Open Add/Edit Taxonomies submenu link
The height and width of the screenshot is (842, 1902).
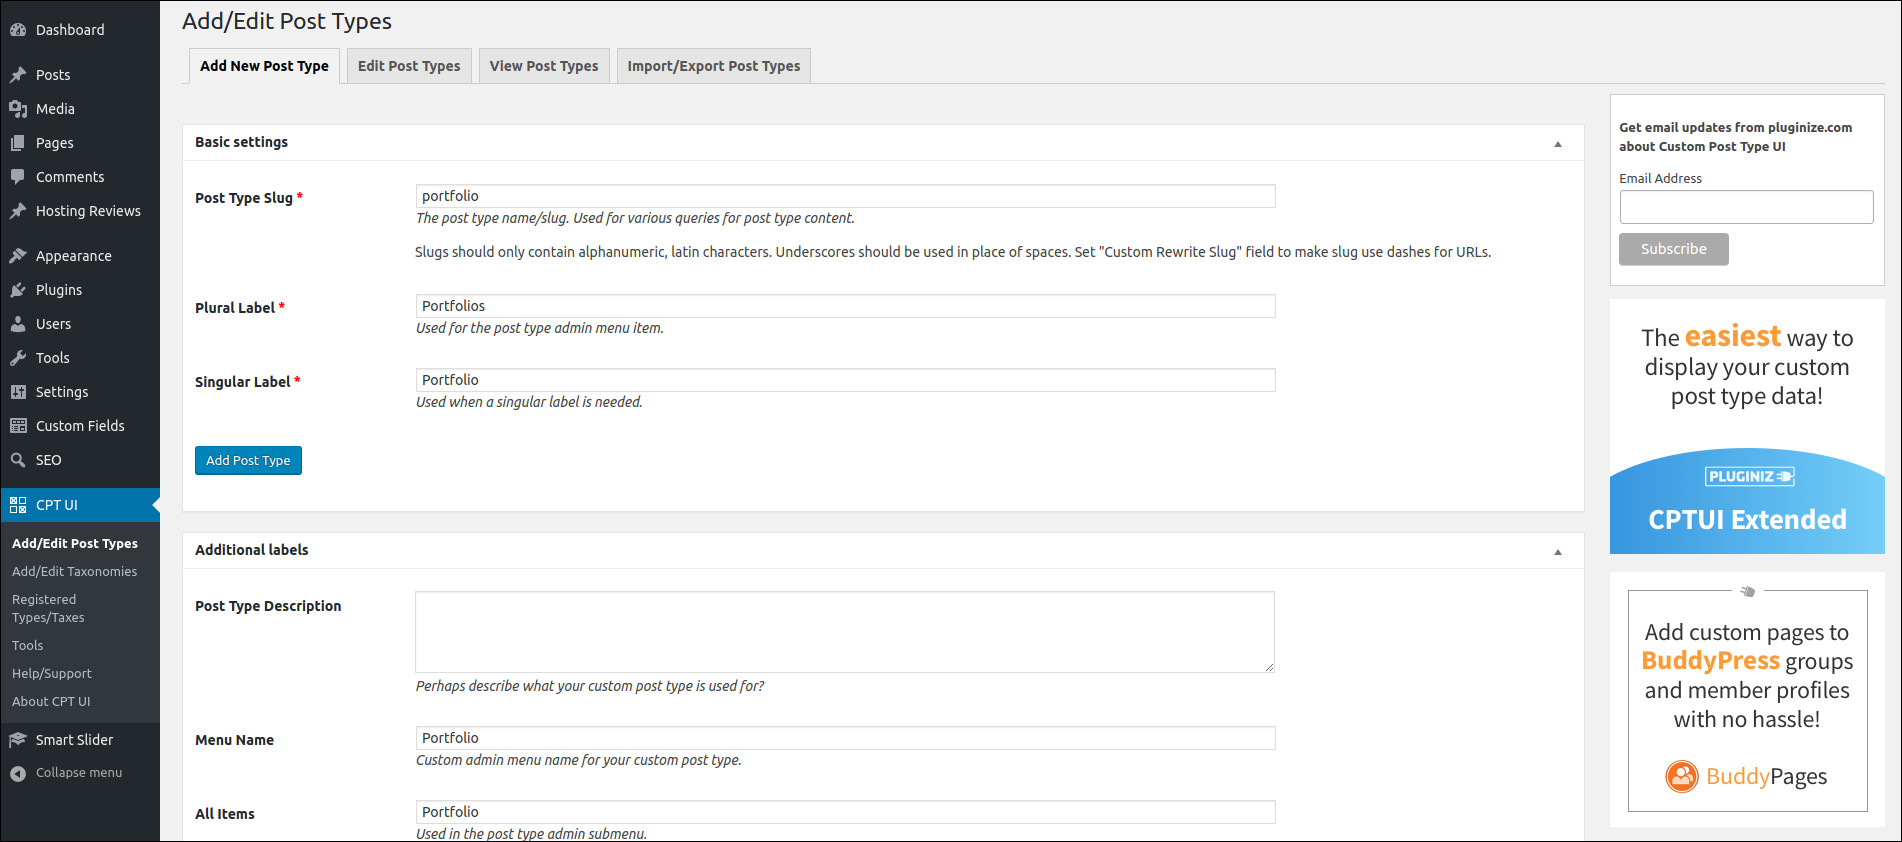[75, 572]
